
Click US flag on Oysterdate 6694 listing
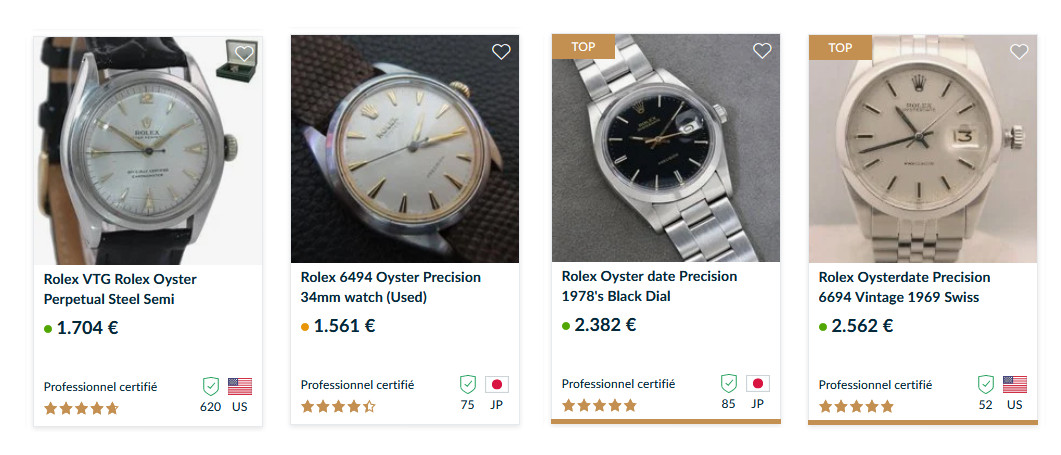pos(1015,384)
